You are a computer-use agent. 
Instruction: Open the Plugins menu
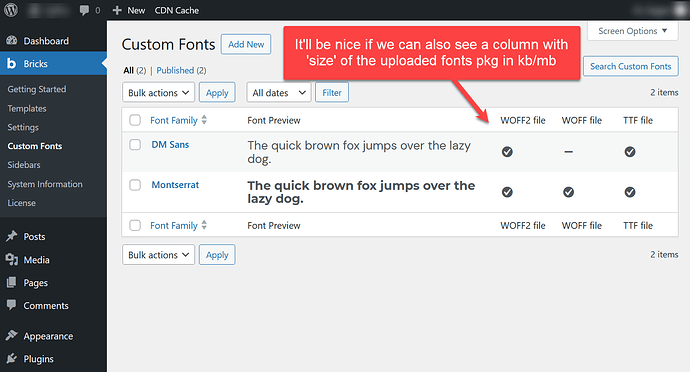39,359
